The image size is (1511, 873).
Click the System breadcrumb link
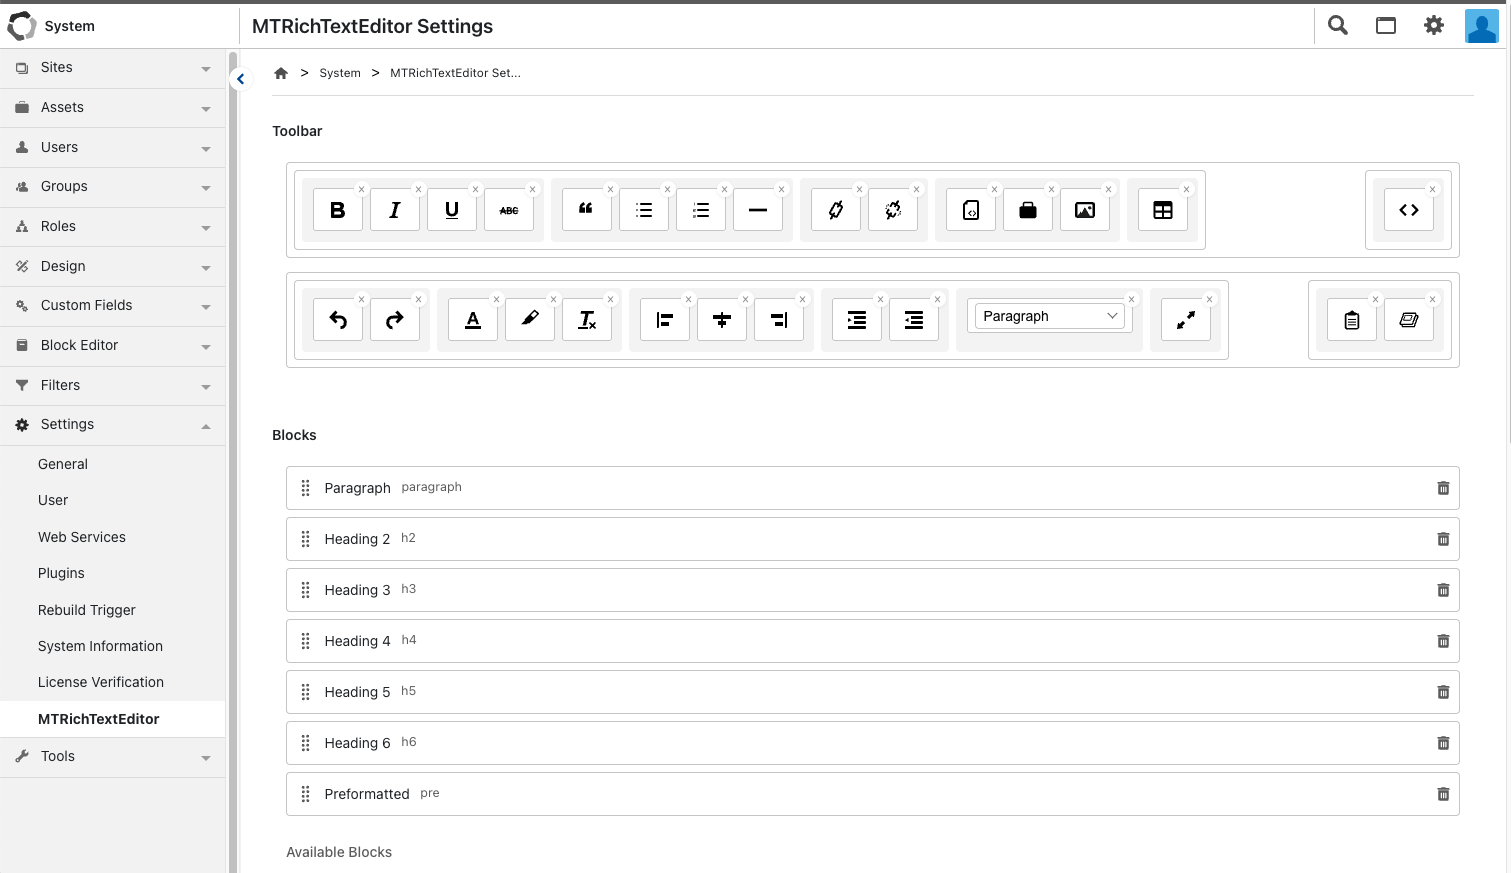click(340, 73)
